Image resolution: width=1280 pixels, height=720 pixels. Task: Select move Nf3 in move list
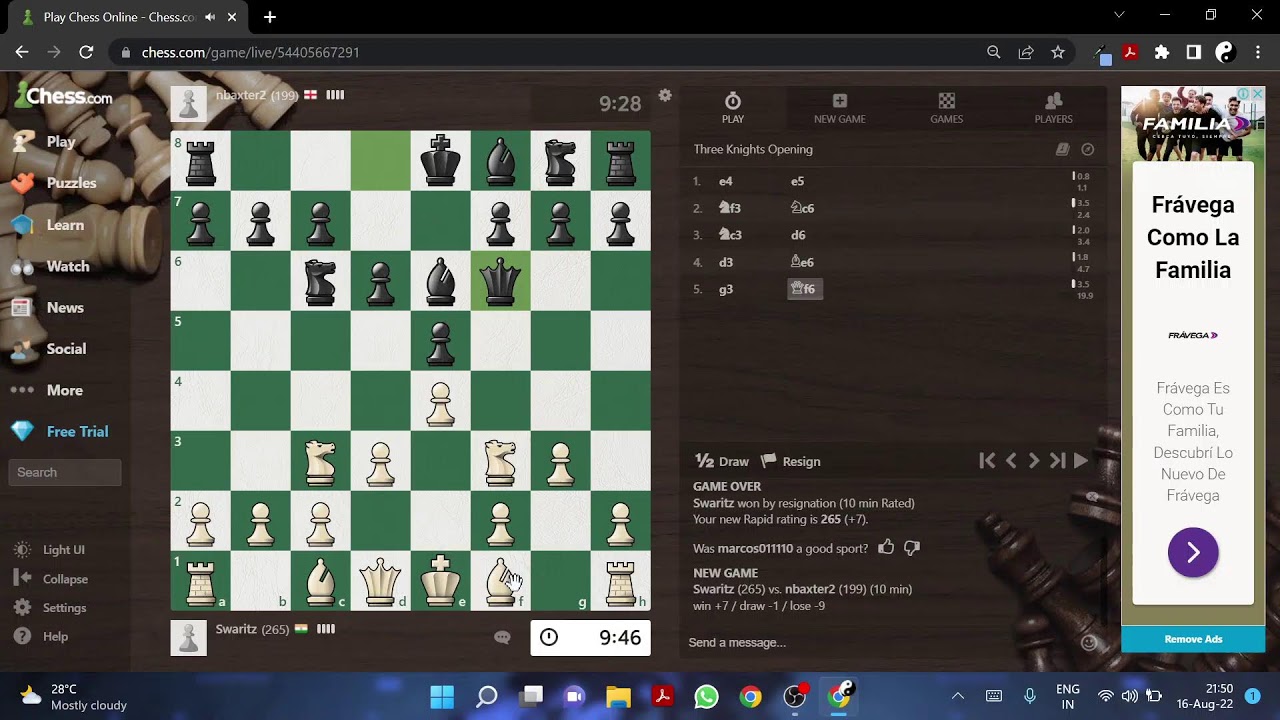coord(730,208)
